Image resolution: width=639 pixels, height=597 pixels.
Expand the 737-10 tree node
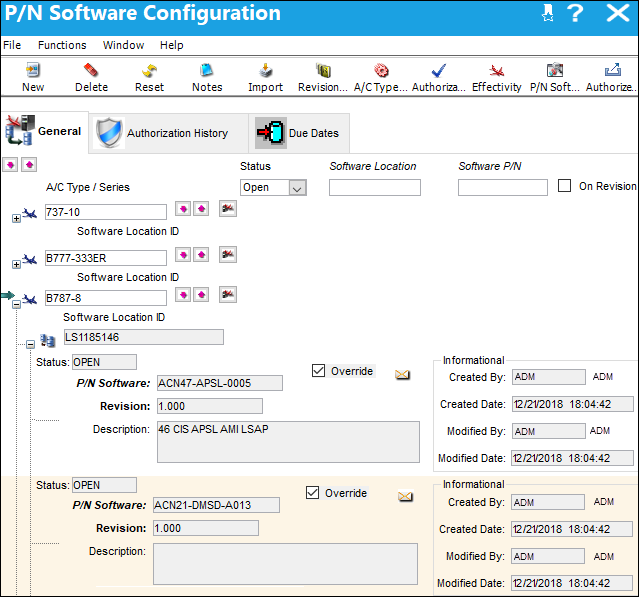pos(16,219)
